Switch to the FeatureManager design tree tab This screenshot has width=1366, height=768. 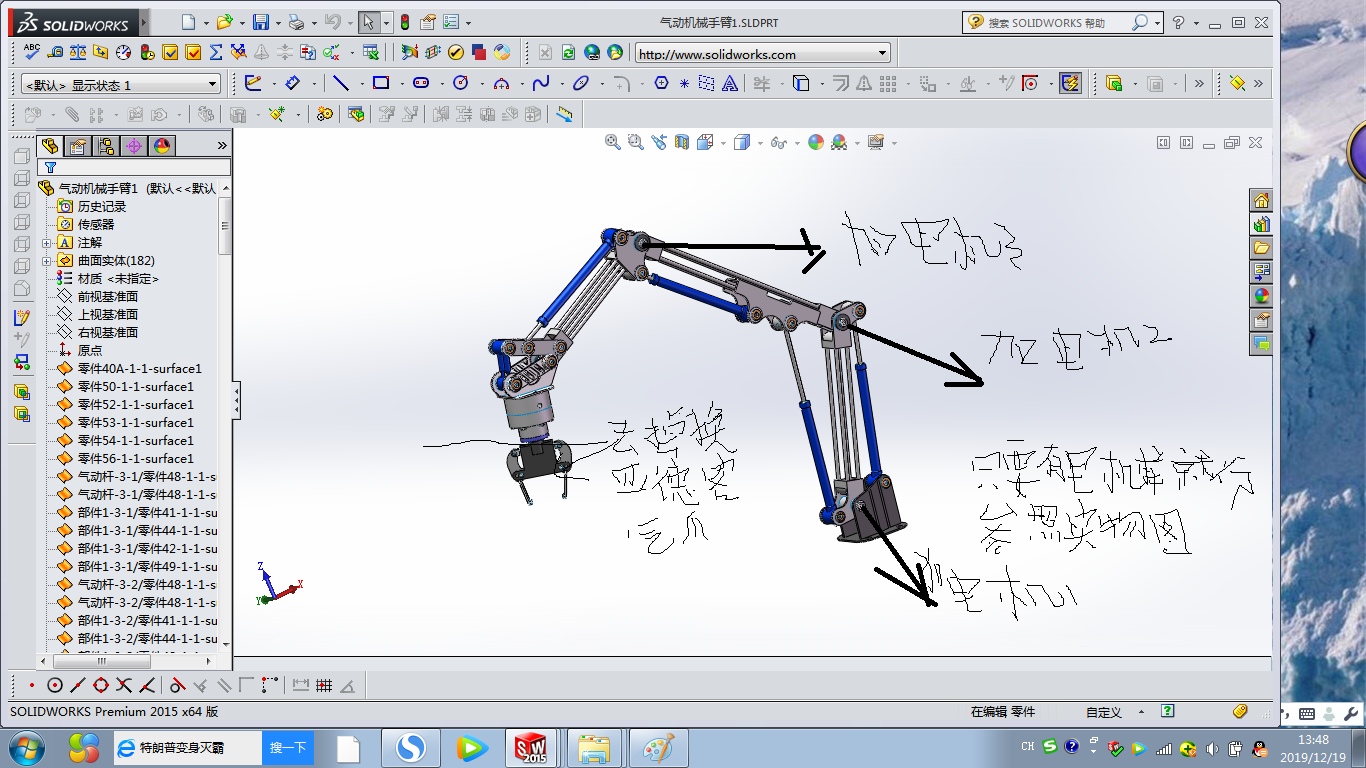click(x=50, y=146)
